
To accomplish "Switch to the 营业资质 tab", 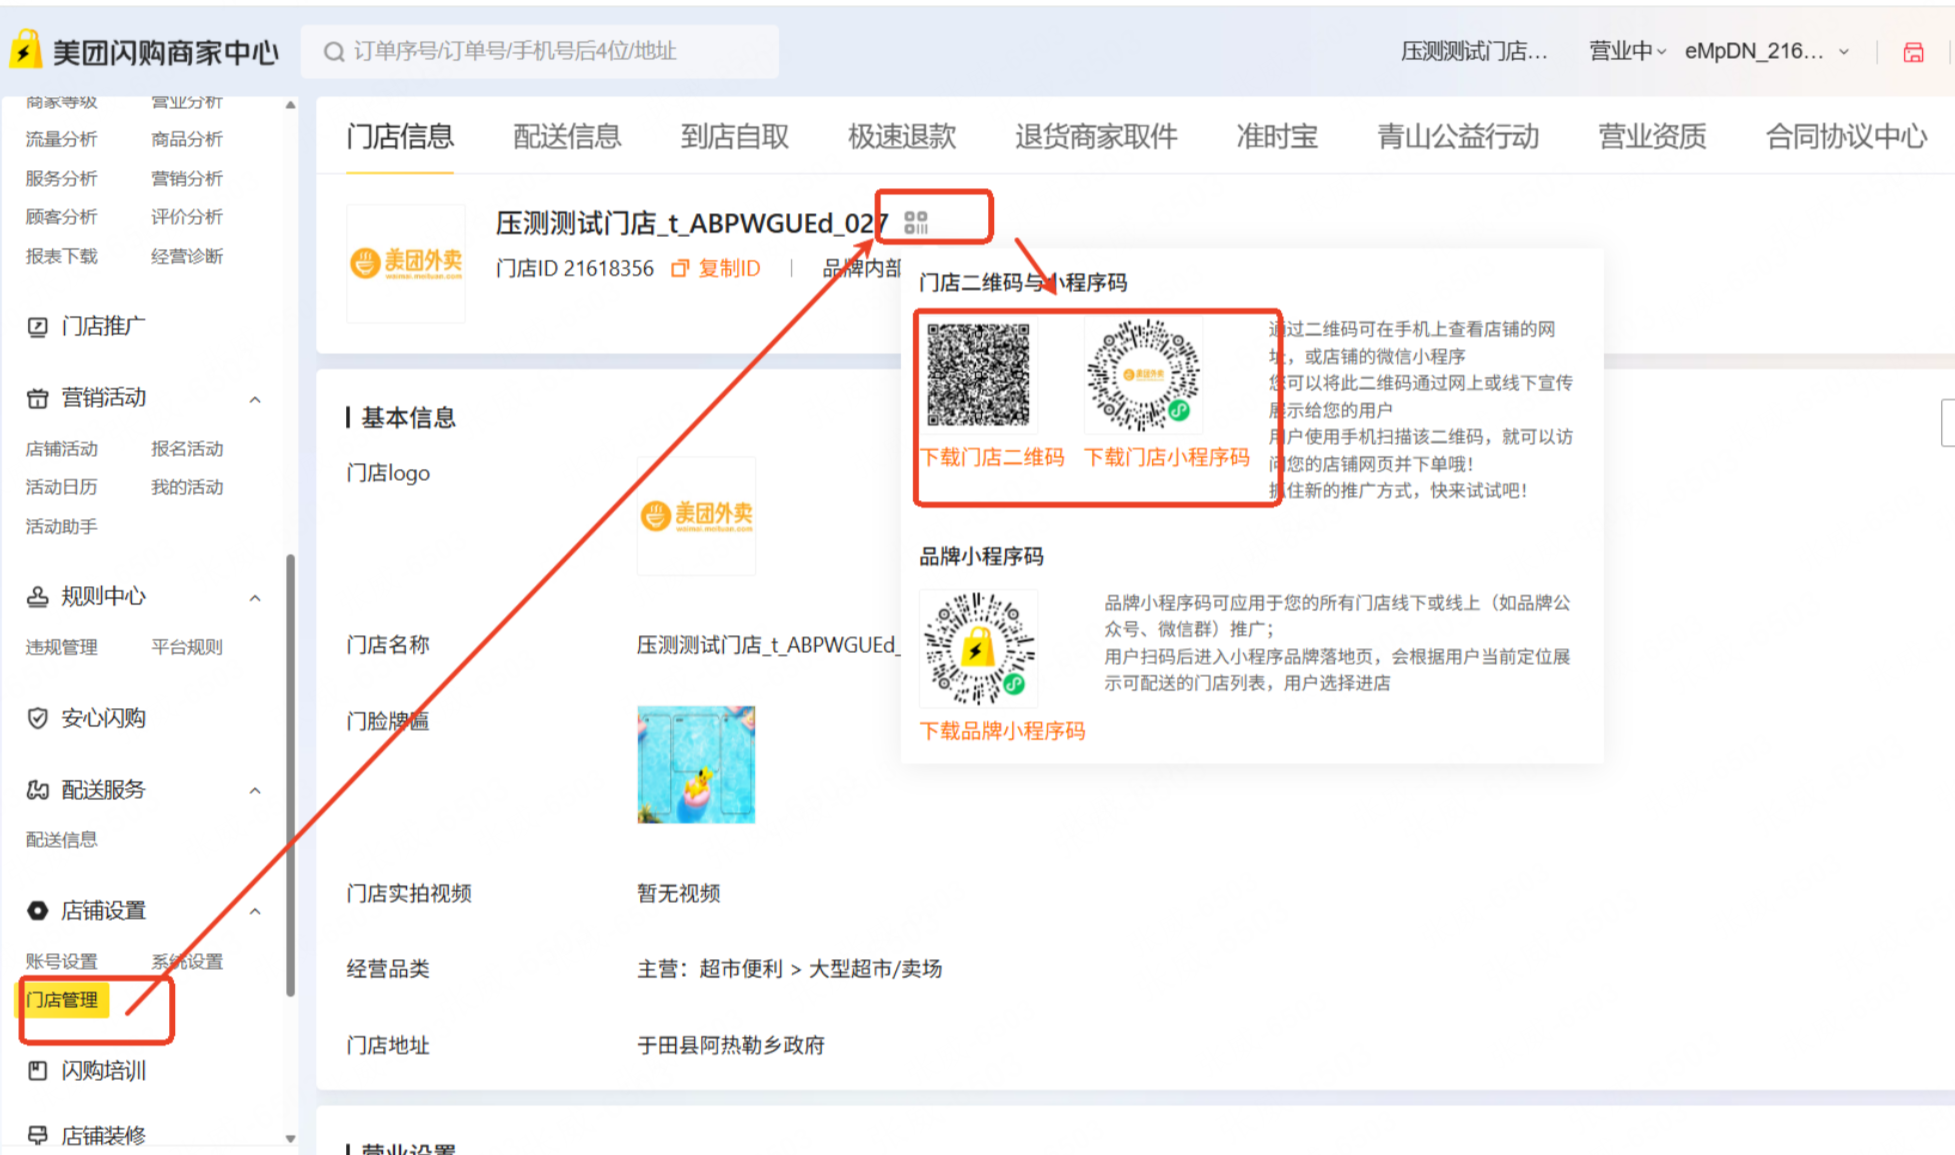I will pos(1652,136).
